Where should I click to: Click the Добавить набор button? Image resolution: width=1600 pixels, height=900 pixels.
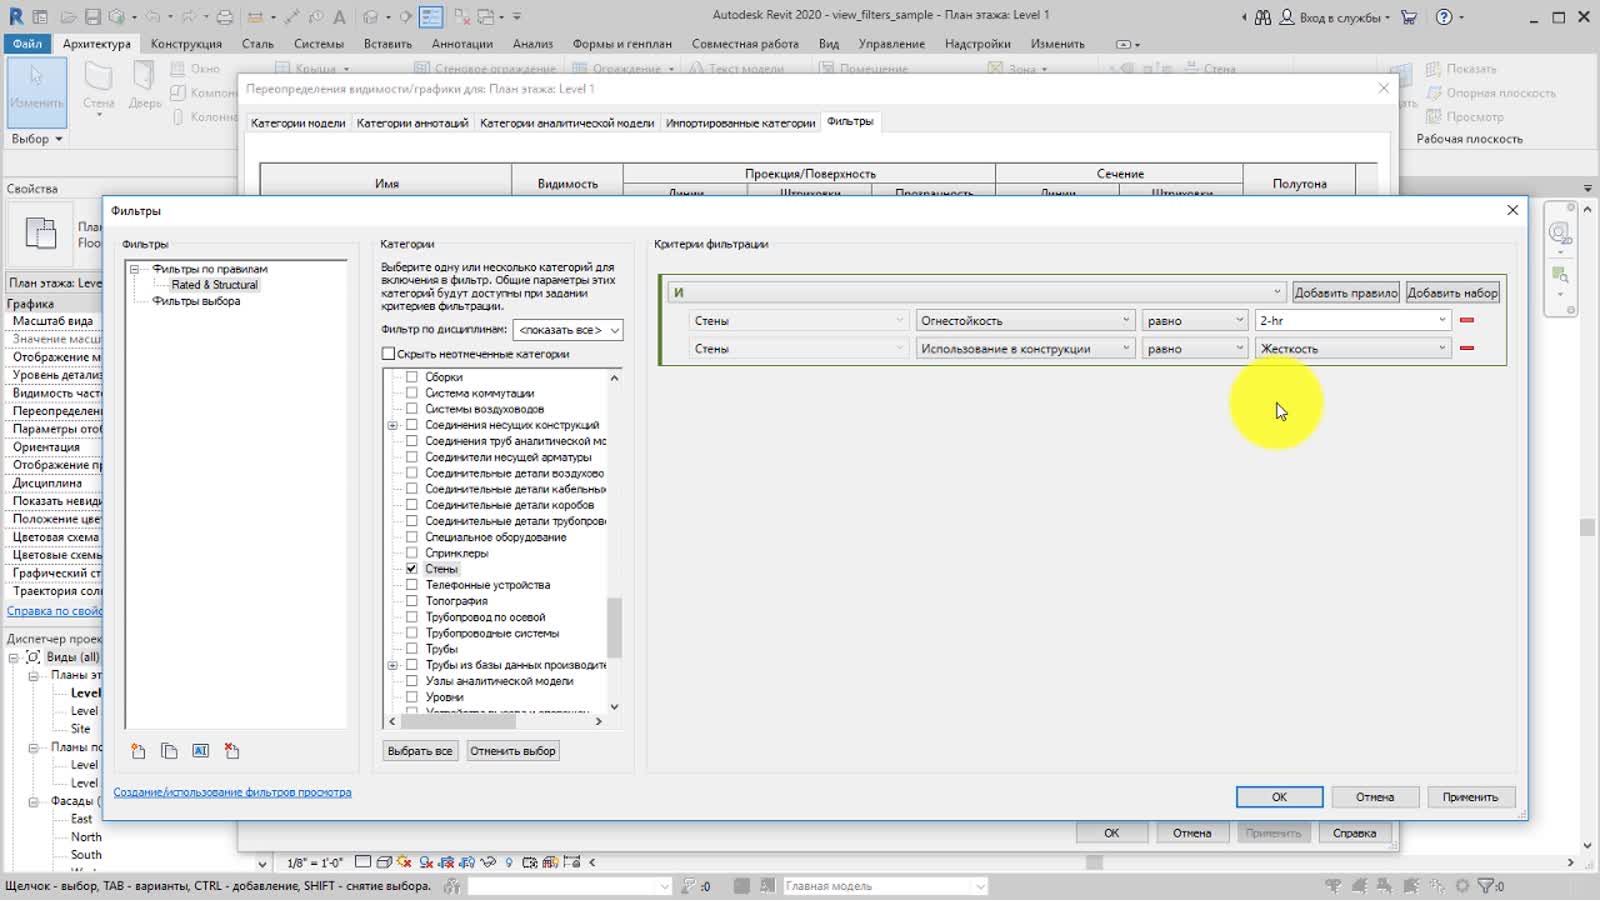pos(1452,293)
